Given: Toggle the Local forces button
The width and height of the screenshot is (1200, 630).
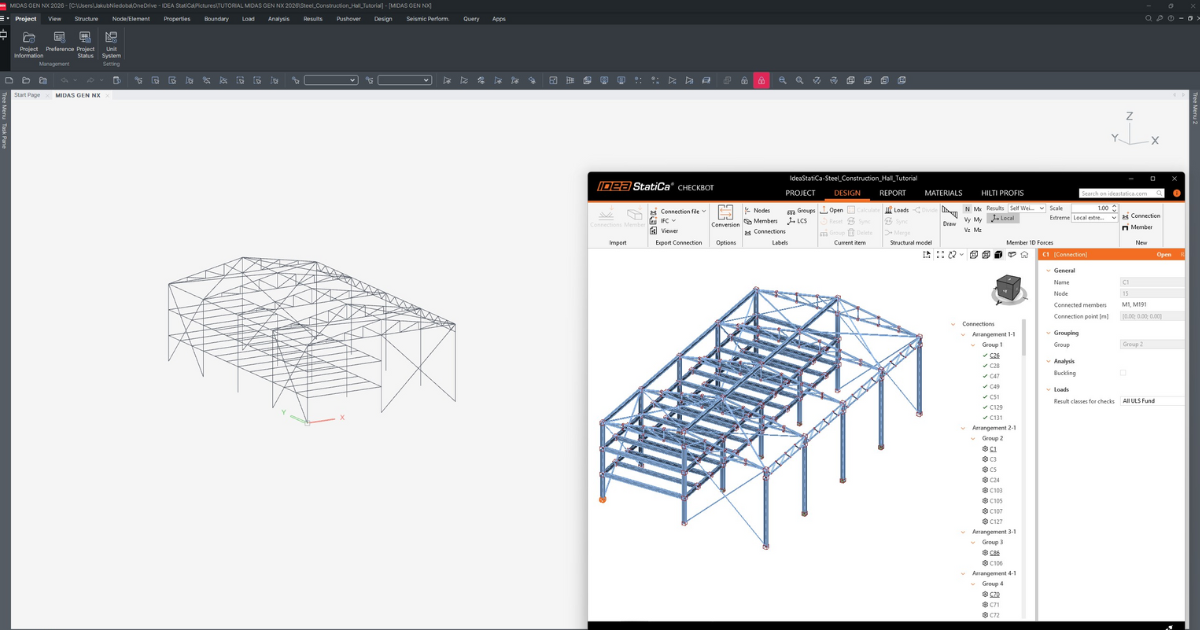Looking at the screenshot, I should pyautogui.click(x=1002, y=218).
